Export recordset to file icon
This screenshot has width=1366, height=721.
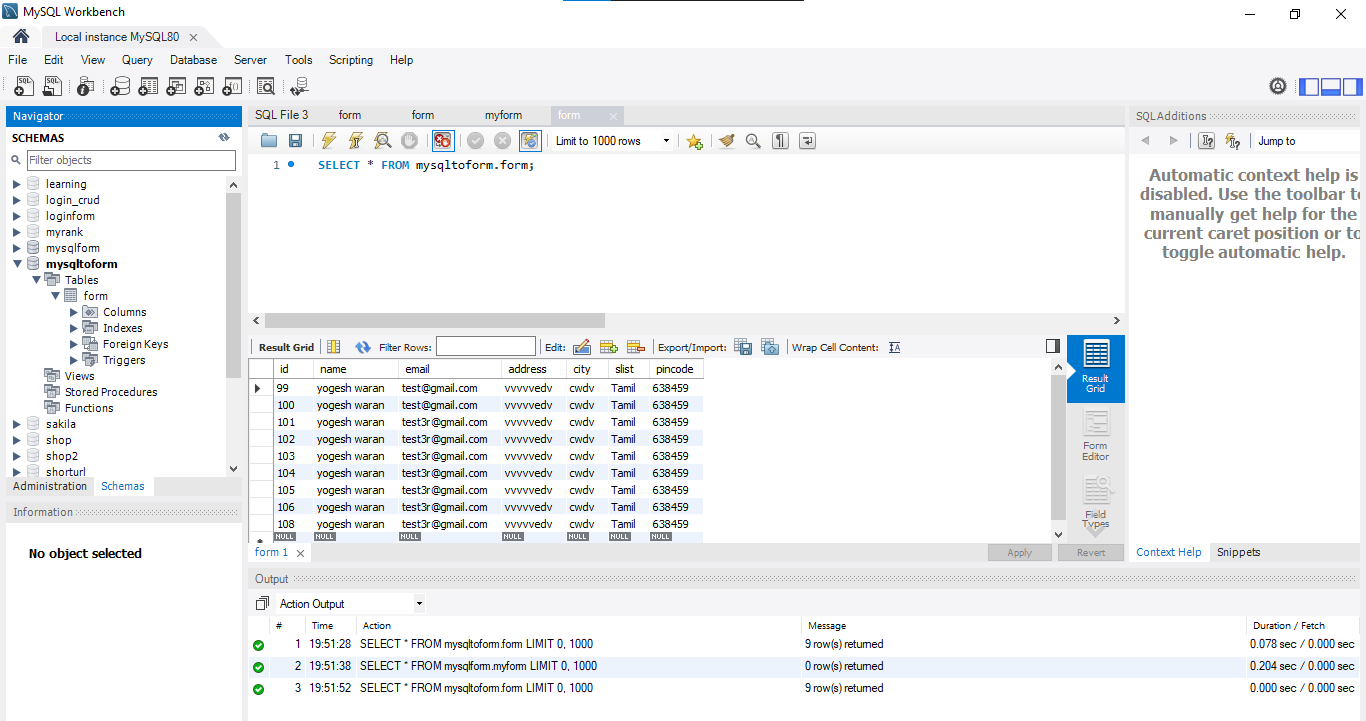[x=743, y=347]
